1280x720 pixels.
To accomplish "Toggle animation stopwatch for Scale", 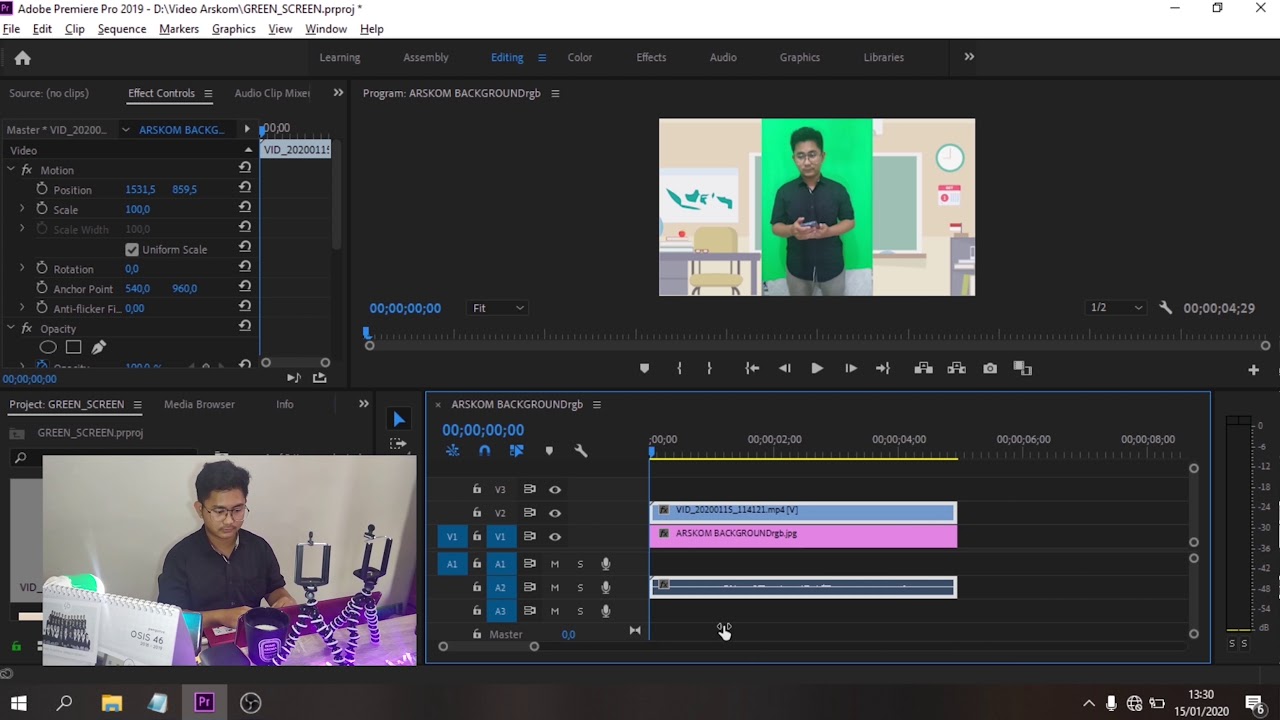I will (x=42, y=209).
